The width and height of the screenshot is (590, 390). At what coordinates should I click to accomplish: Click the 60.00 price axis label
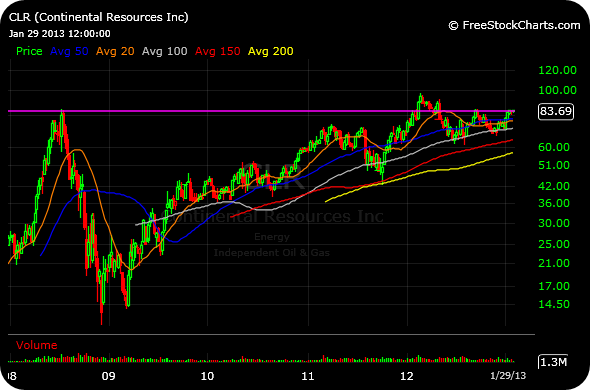tap(554, 147)
